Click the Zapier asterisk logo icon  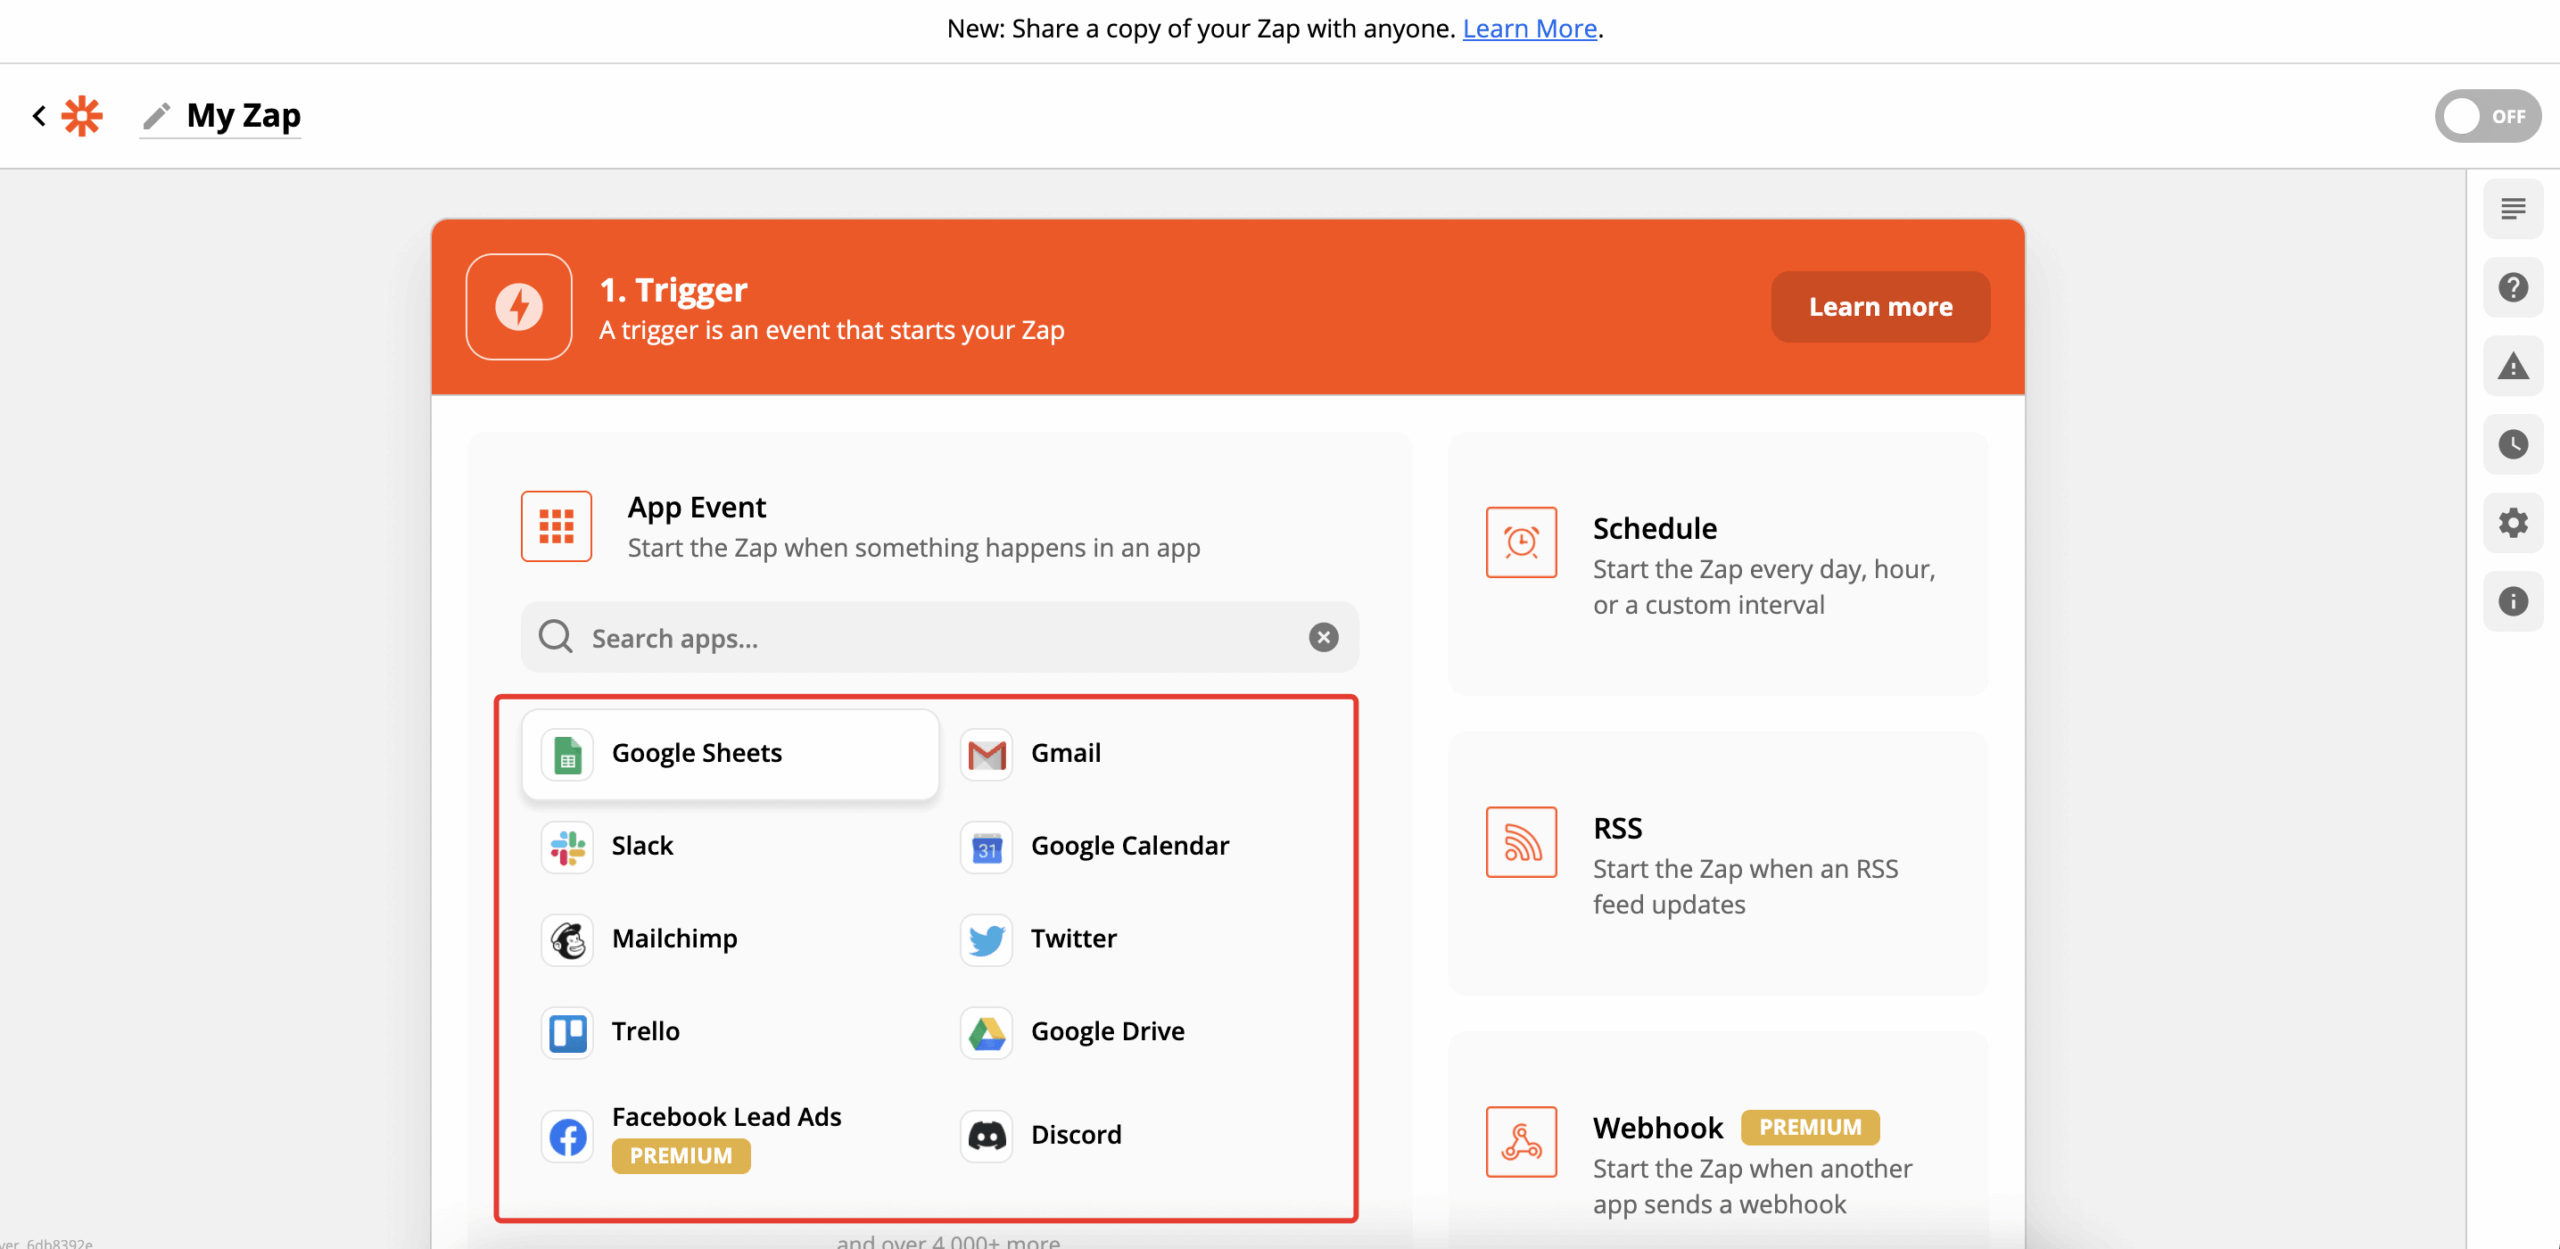click(82, 116)
